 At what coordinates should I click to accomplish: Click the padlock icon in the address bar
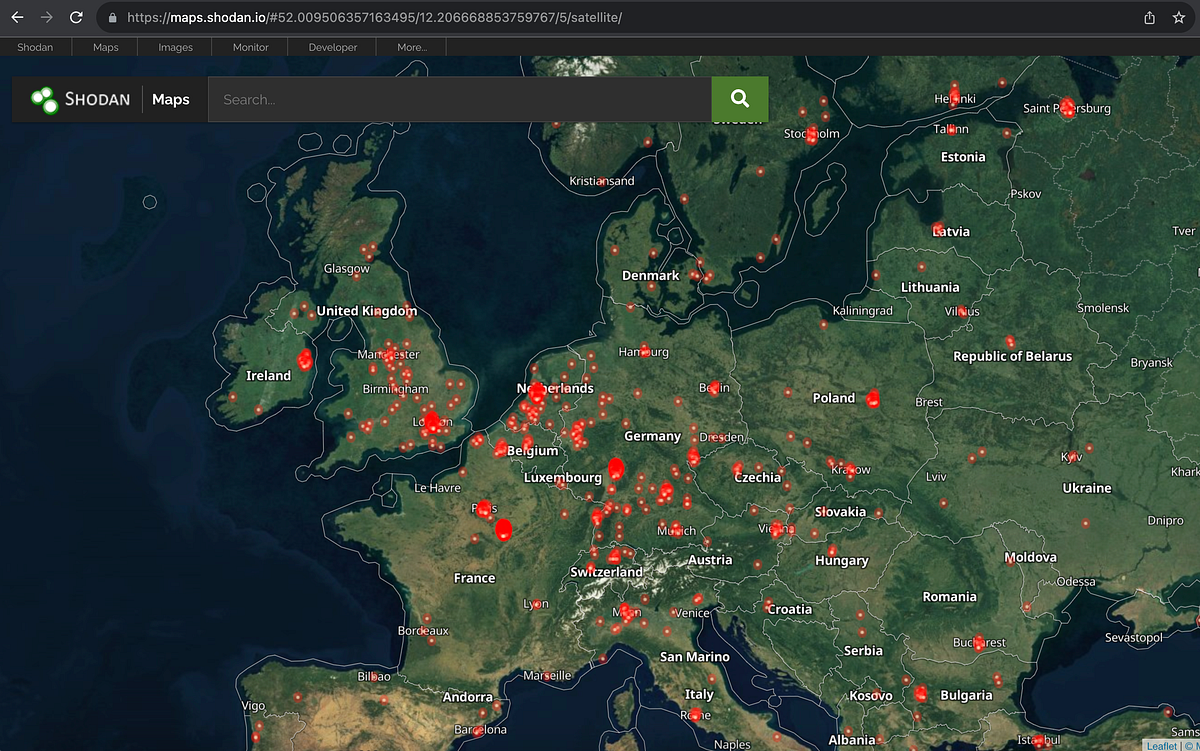pyautogui.click(x=113, y=17)
